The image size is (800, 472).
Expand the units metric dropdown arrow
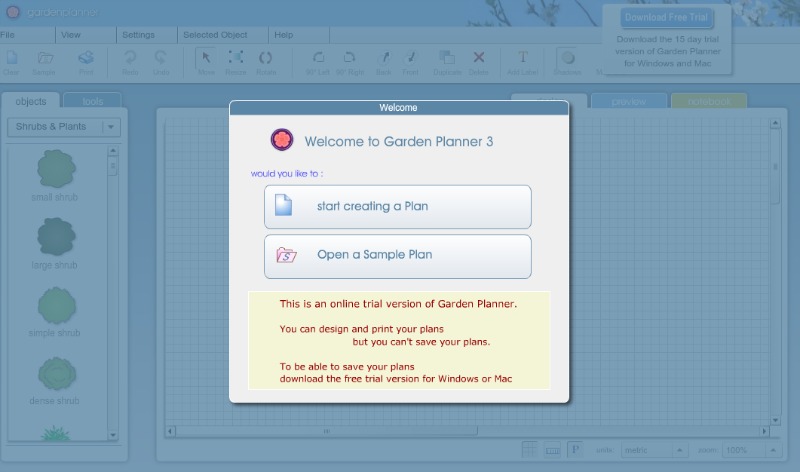click(679, 450)
